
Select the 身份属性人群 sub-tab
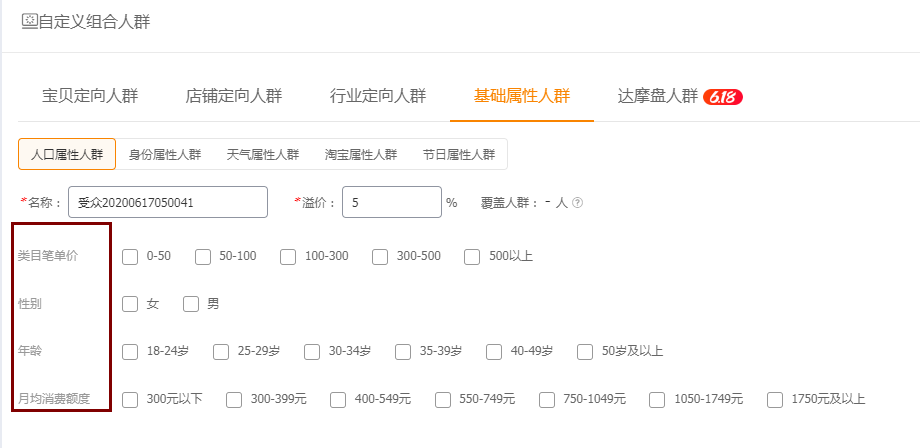coord(165,155)
